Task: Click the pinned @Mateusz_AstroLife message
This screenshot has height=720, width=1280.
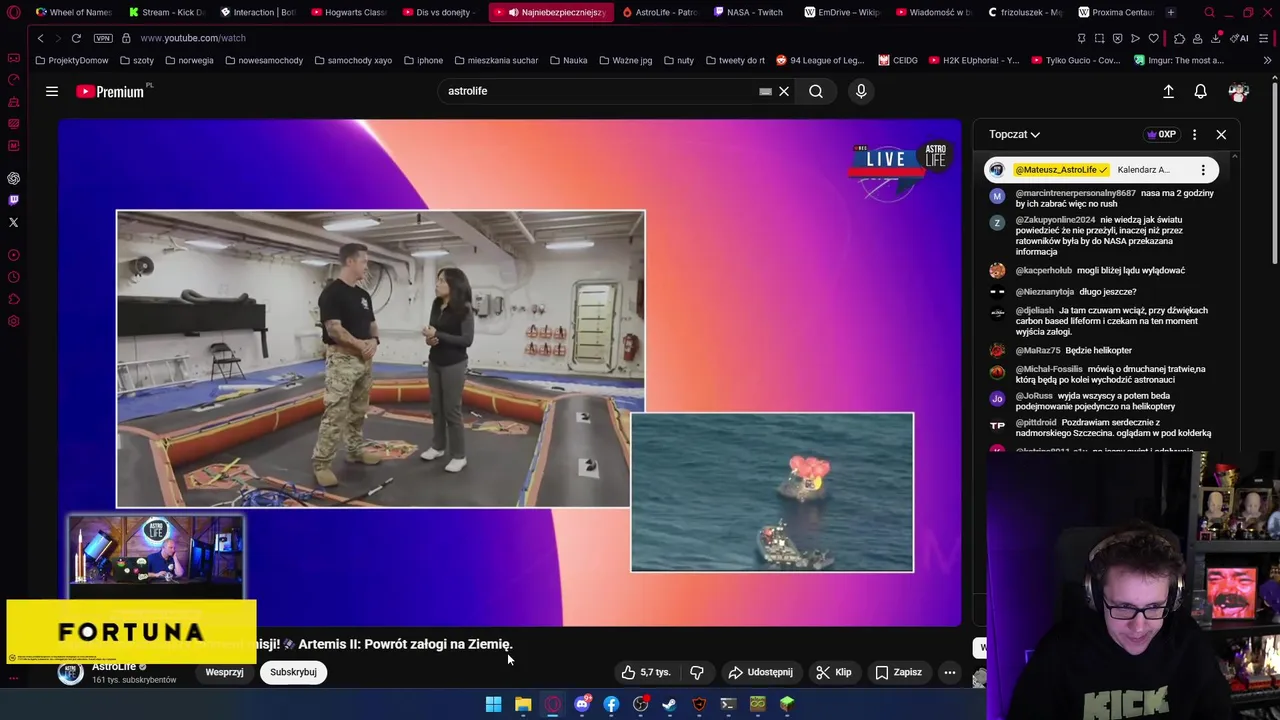Action: [x=1101, y=170]
